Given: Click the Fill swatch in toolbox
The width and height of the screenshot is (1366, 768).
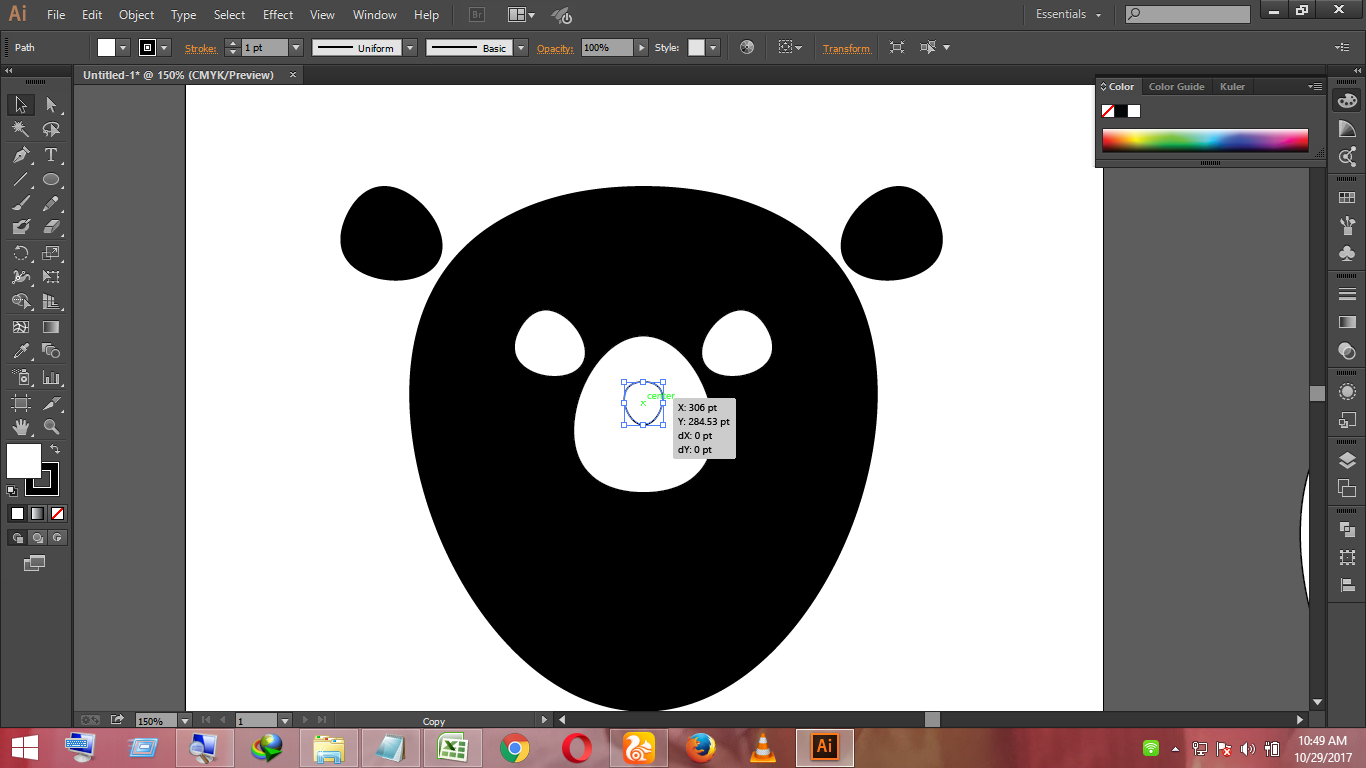Looking at the screenshot, I should (x=24, y=461).
